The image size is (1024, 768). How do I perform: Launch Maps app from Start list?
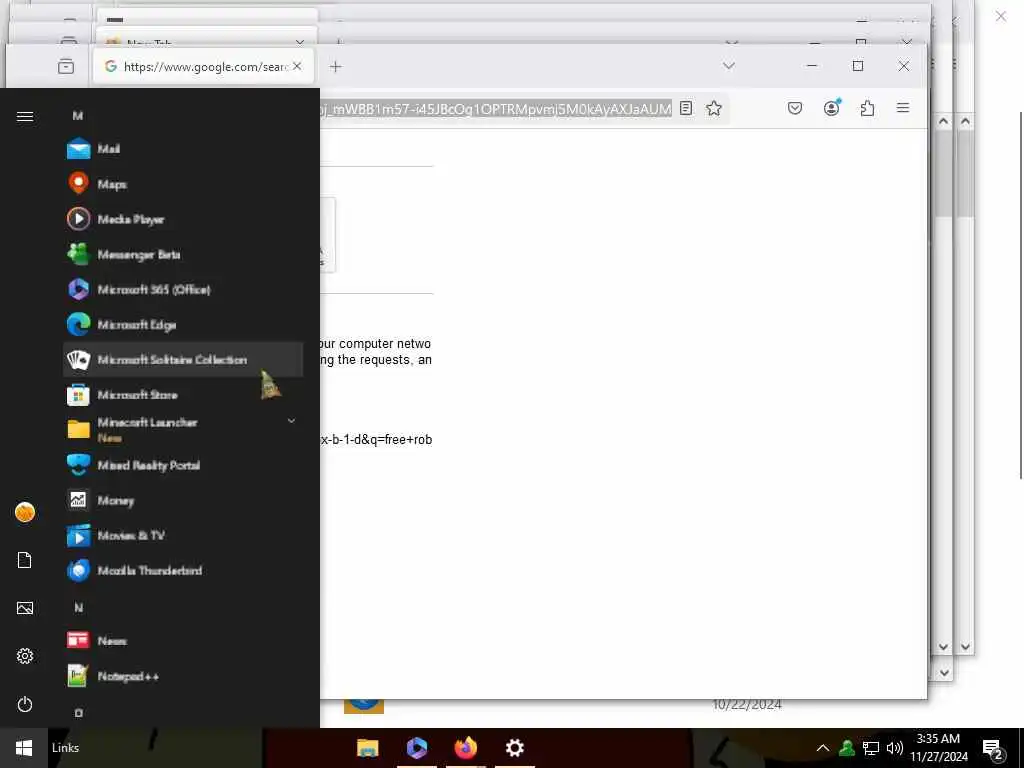pos(183,184)
